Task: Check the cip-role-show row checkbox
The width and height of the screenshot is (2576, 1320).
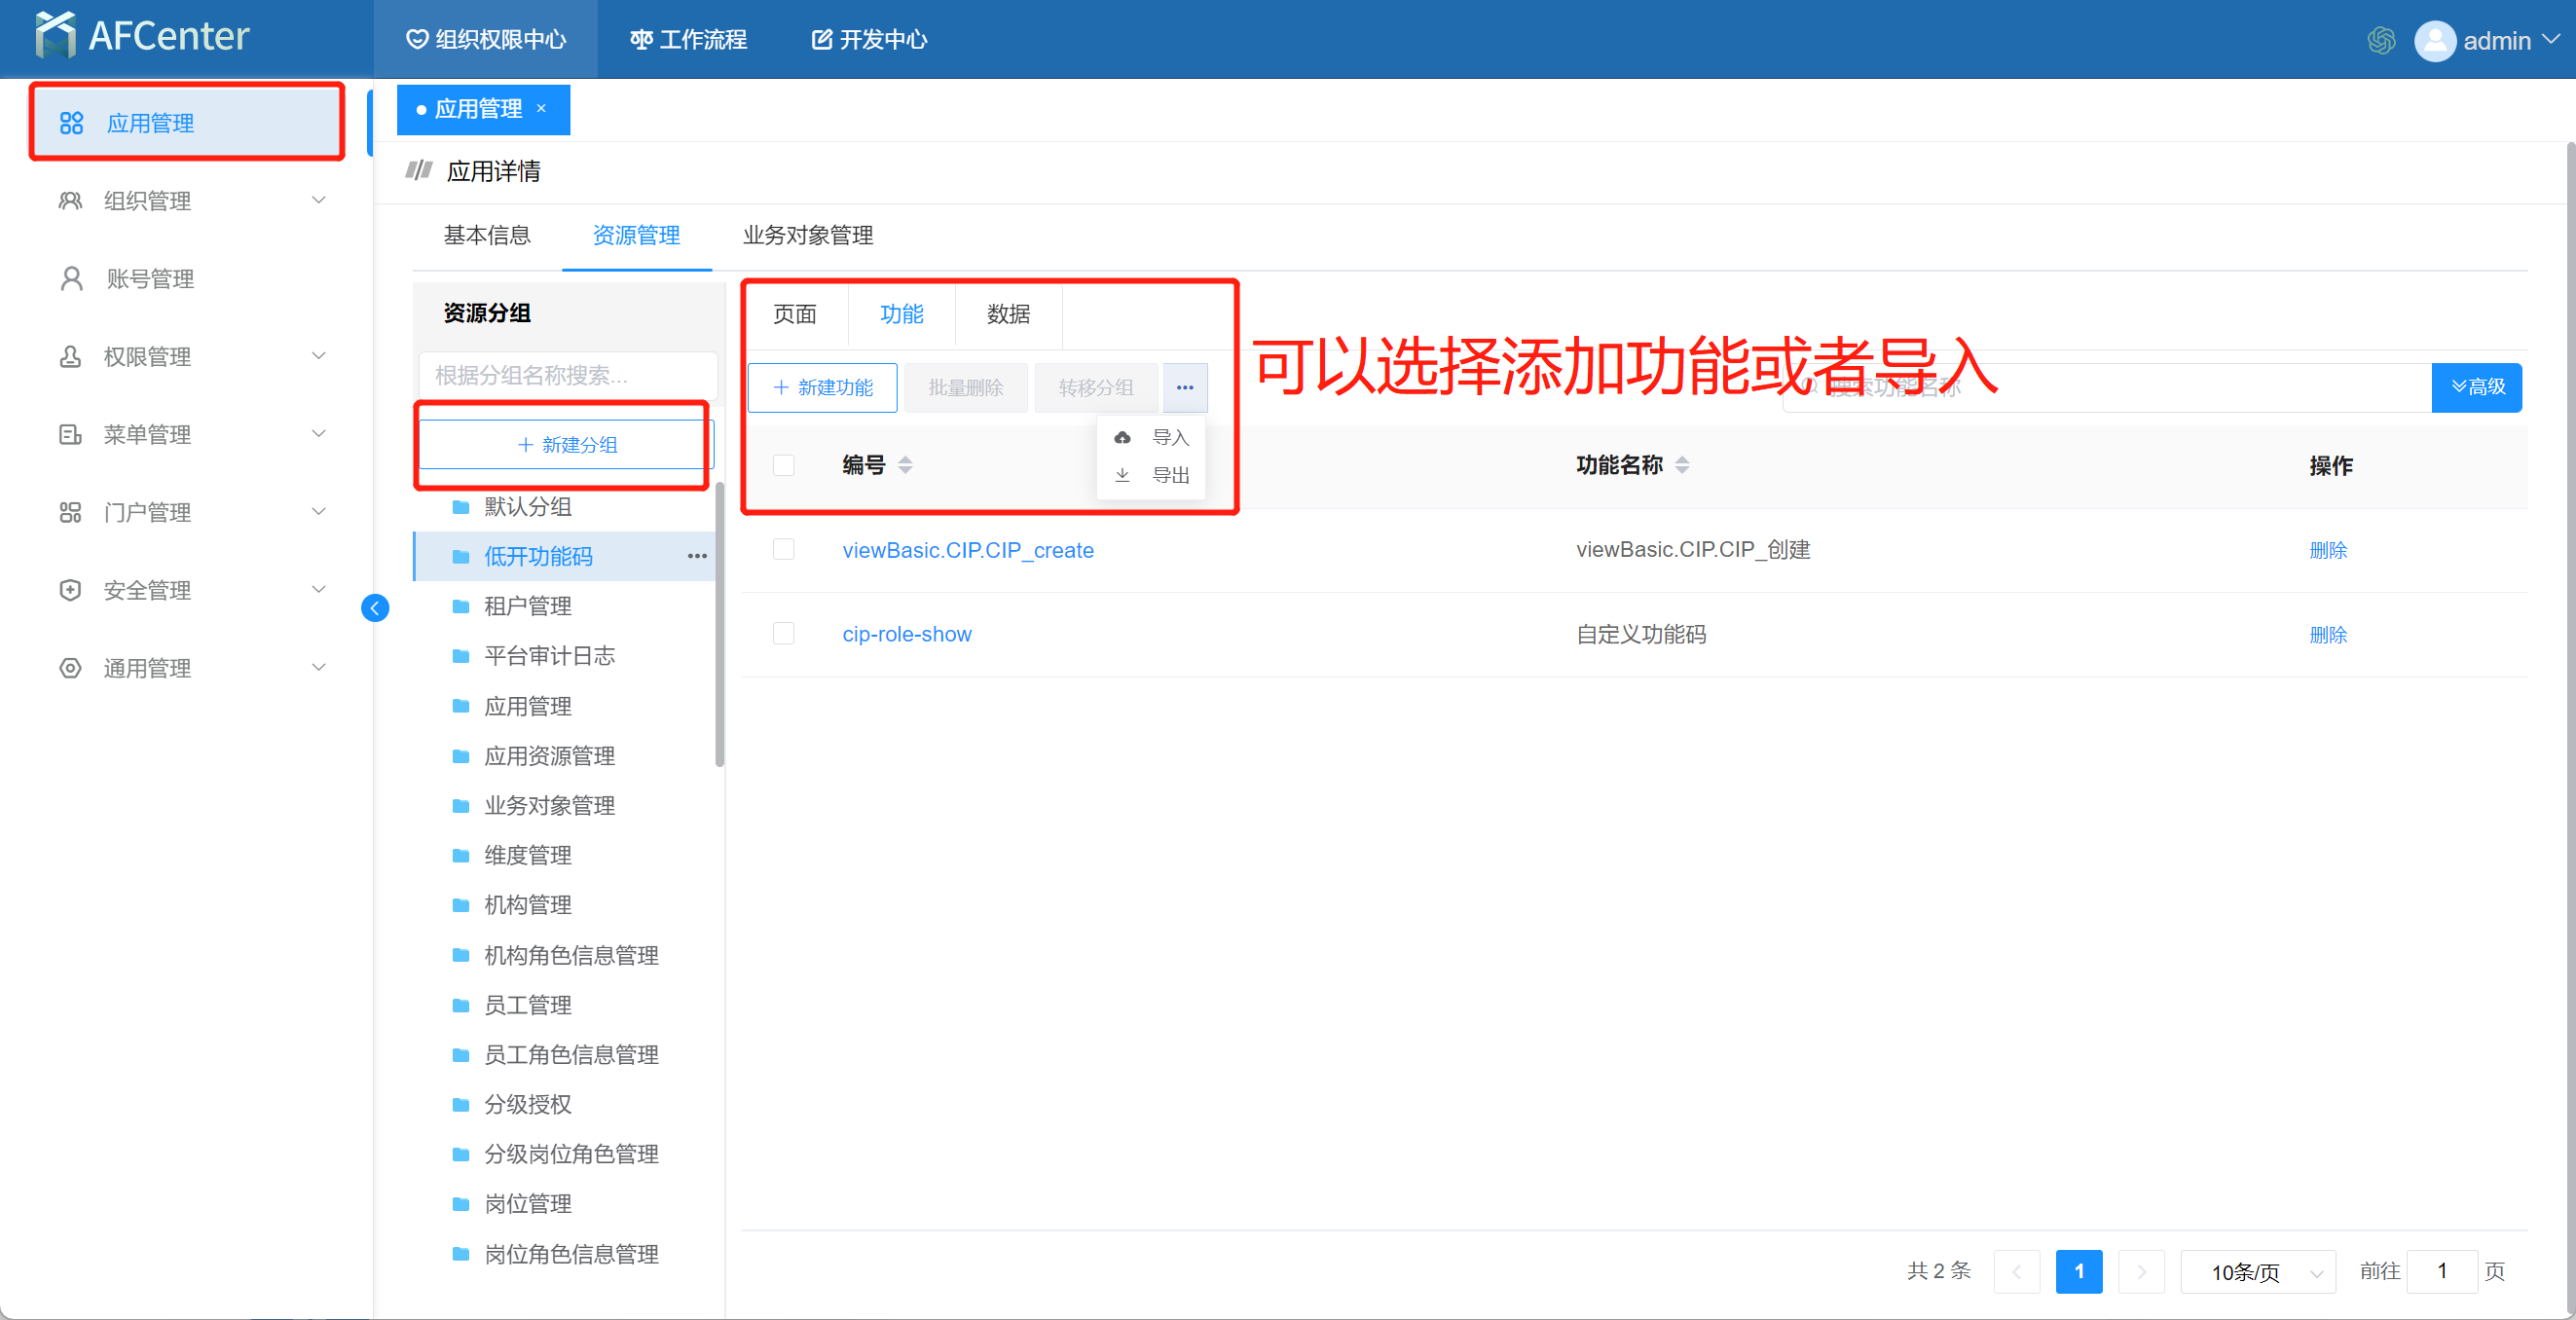Action: click(784, 634)
